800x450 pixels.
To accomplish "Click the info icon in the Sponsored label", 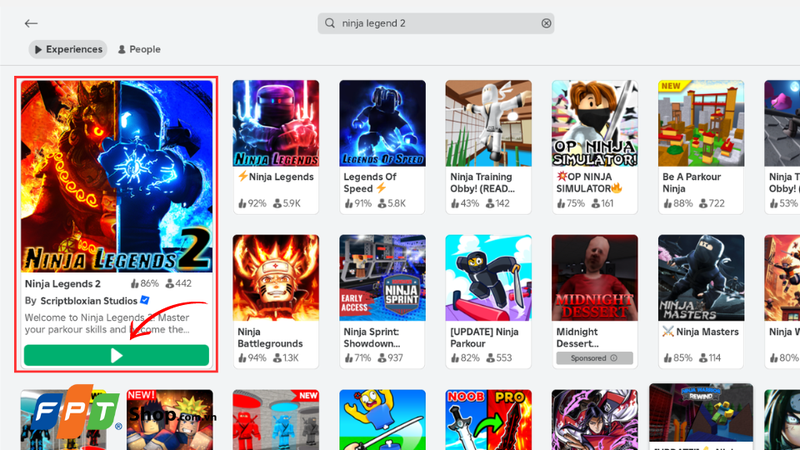I will point(614,358).
